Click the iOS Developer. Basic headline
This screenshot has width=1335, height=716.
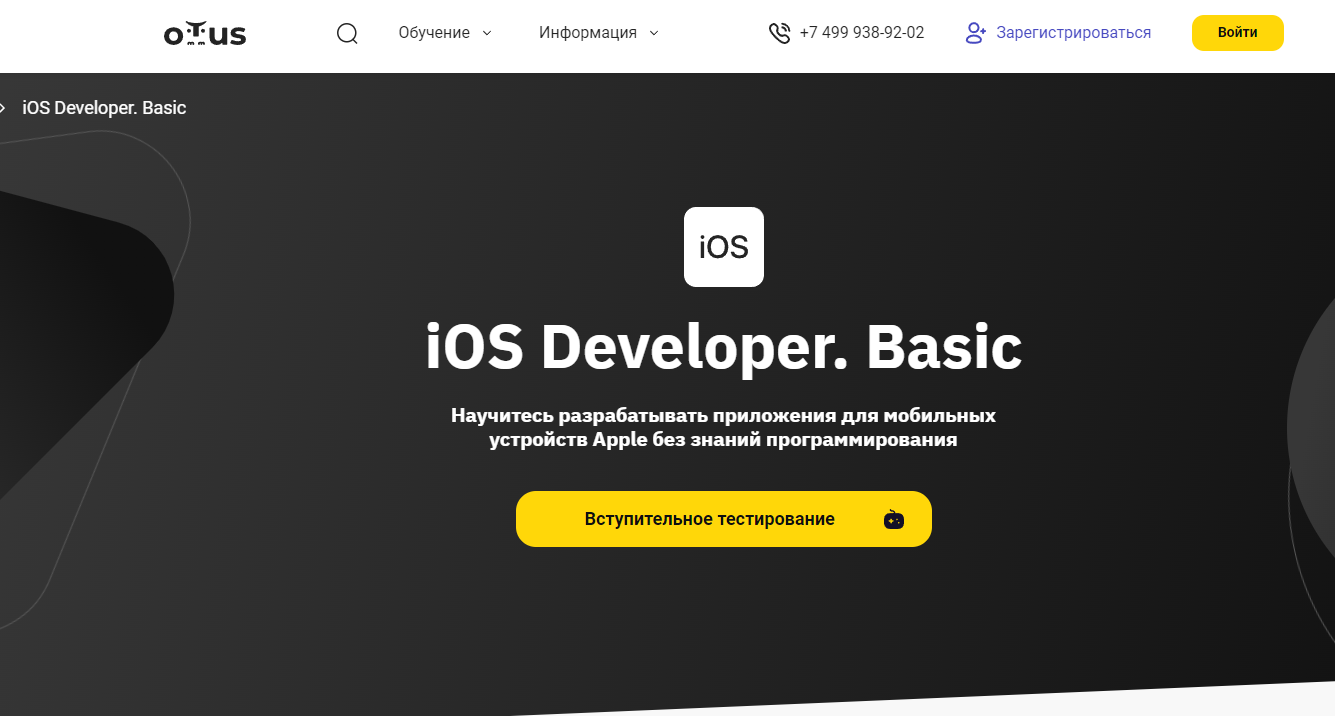[x=724, y=346]
